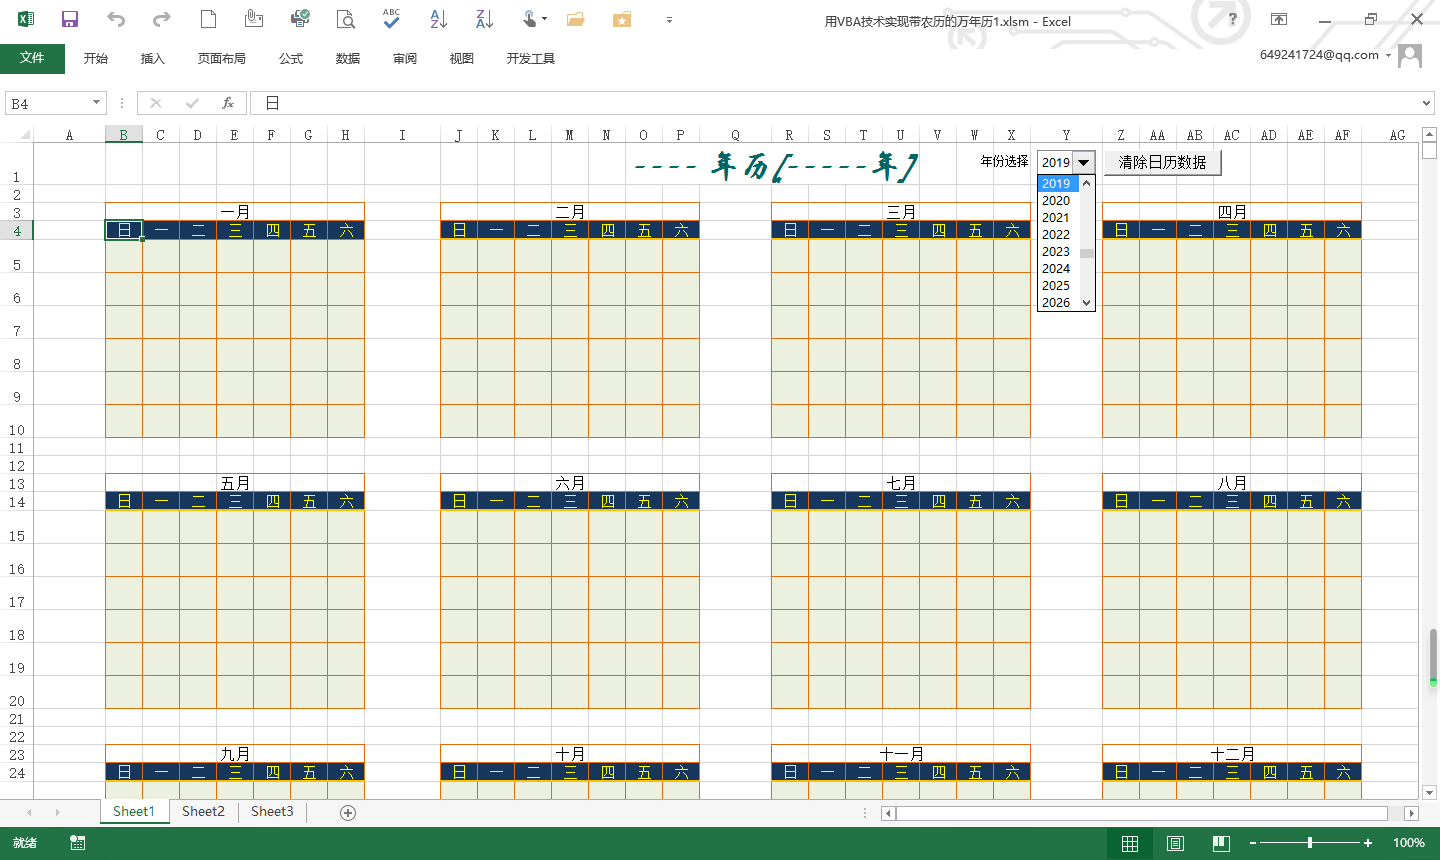Image resolution: width=1440 pixels, height=860 pixels.
Task: Click the spell check ABC icon
Action: click(392, 19)
